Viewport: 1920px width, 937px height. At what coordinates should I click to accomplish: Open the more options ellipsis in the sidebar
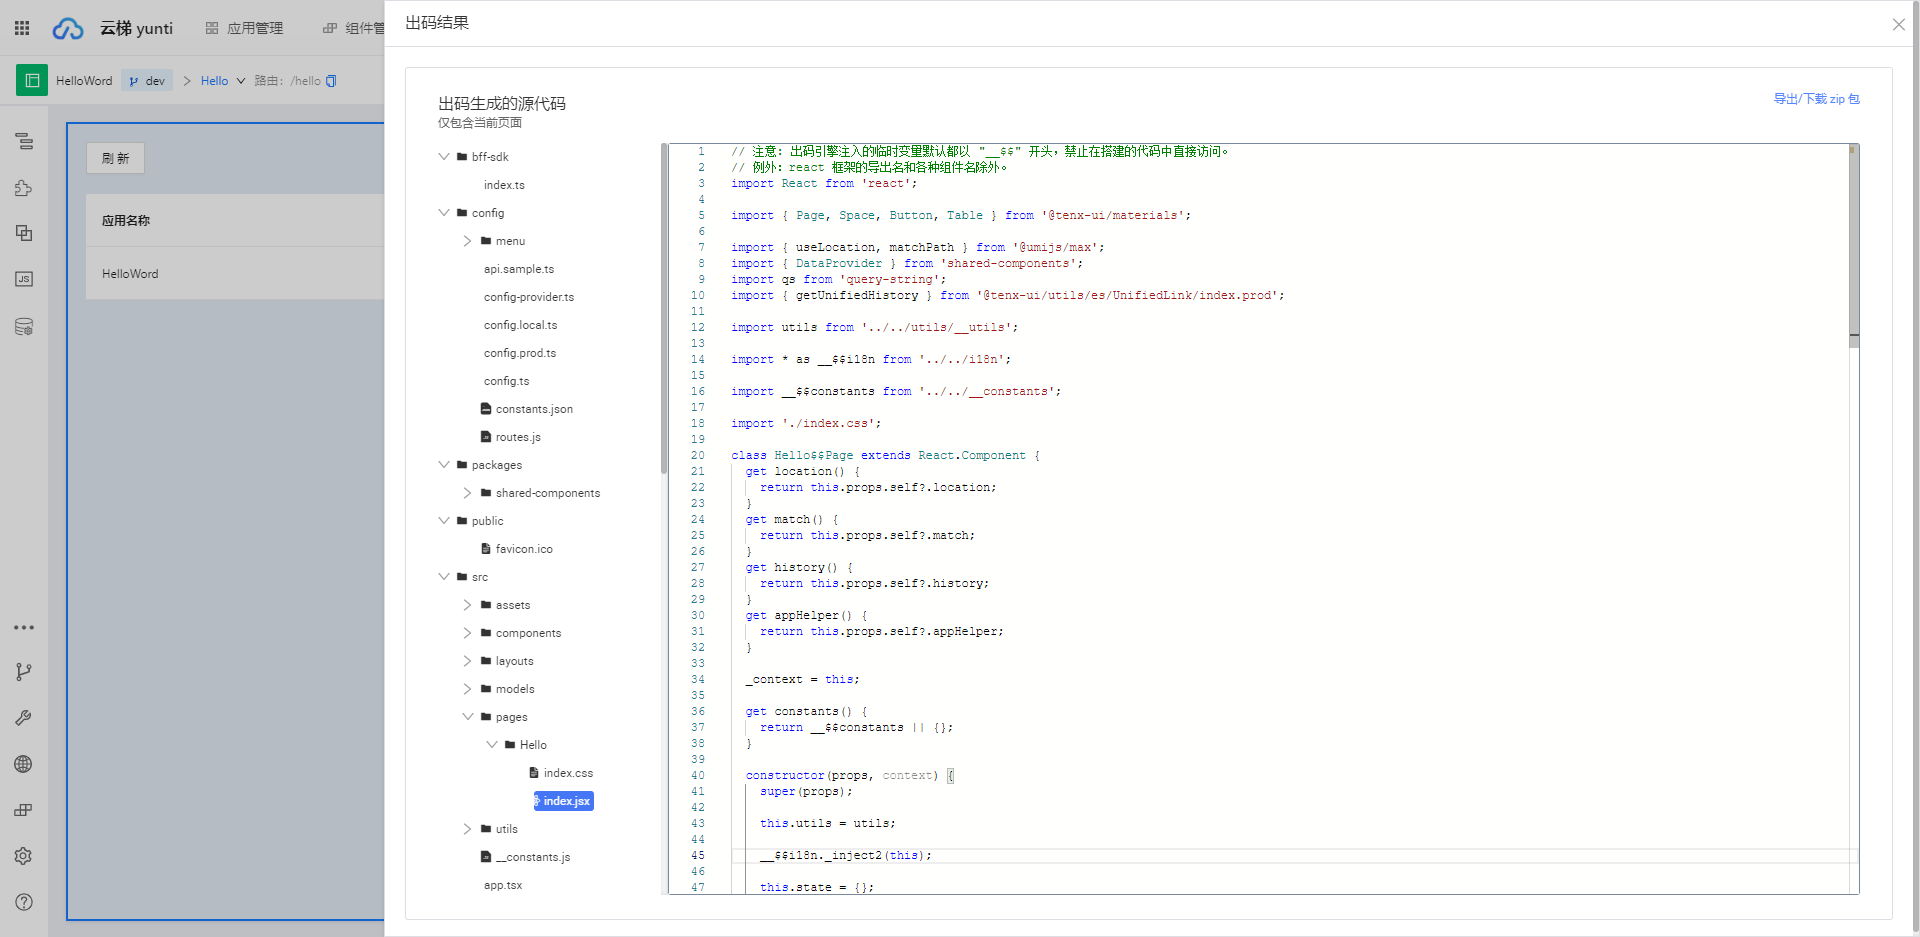pos(24,628)
